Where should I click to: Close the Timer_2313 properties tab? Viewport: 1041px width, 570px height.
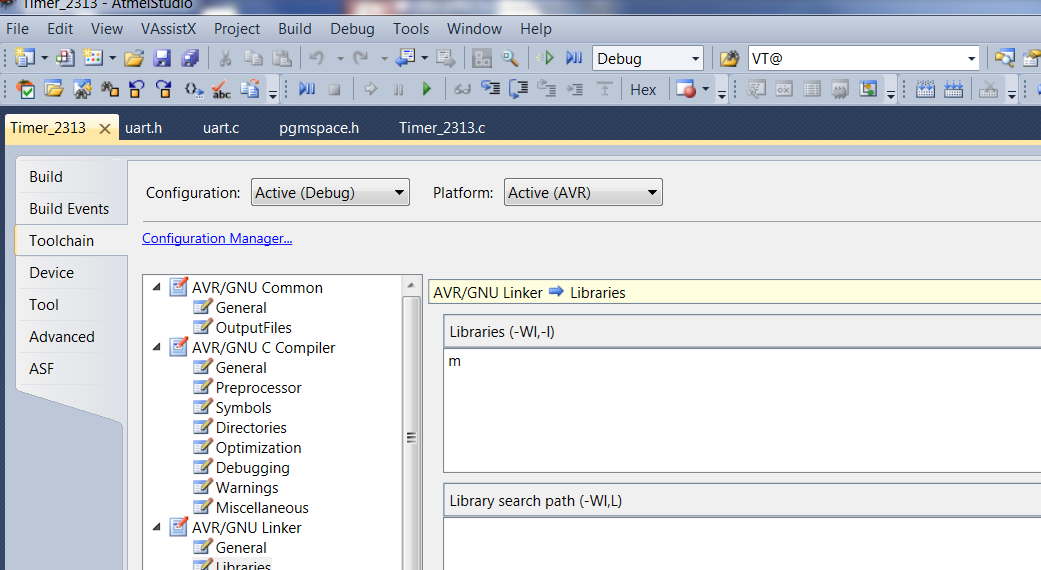point(104,129)
